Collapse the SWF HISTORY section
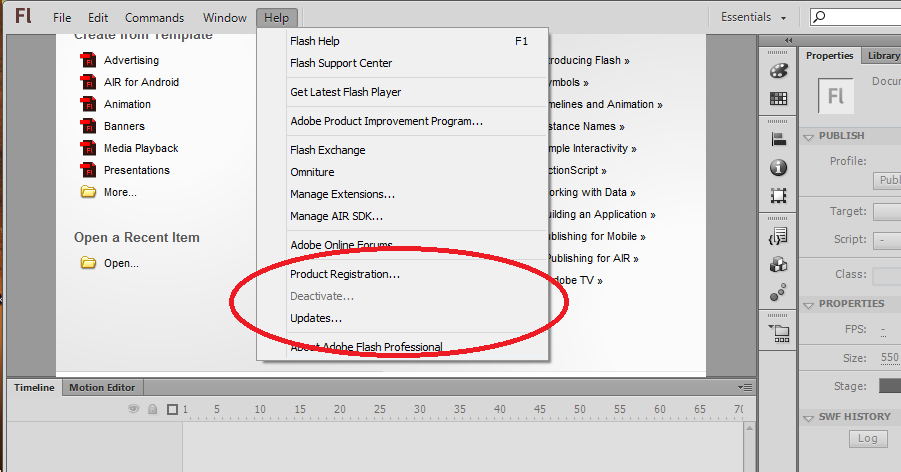 [x=808, y=418]
